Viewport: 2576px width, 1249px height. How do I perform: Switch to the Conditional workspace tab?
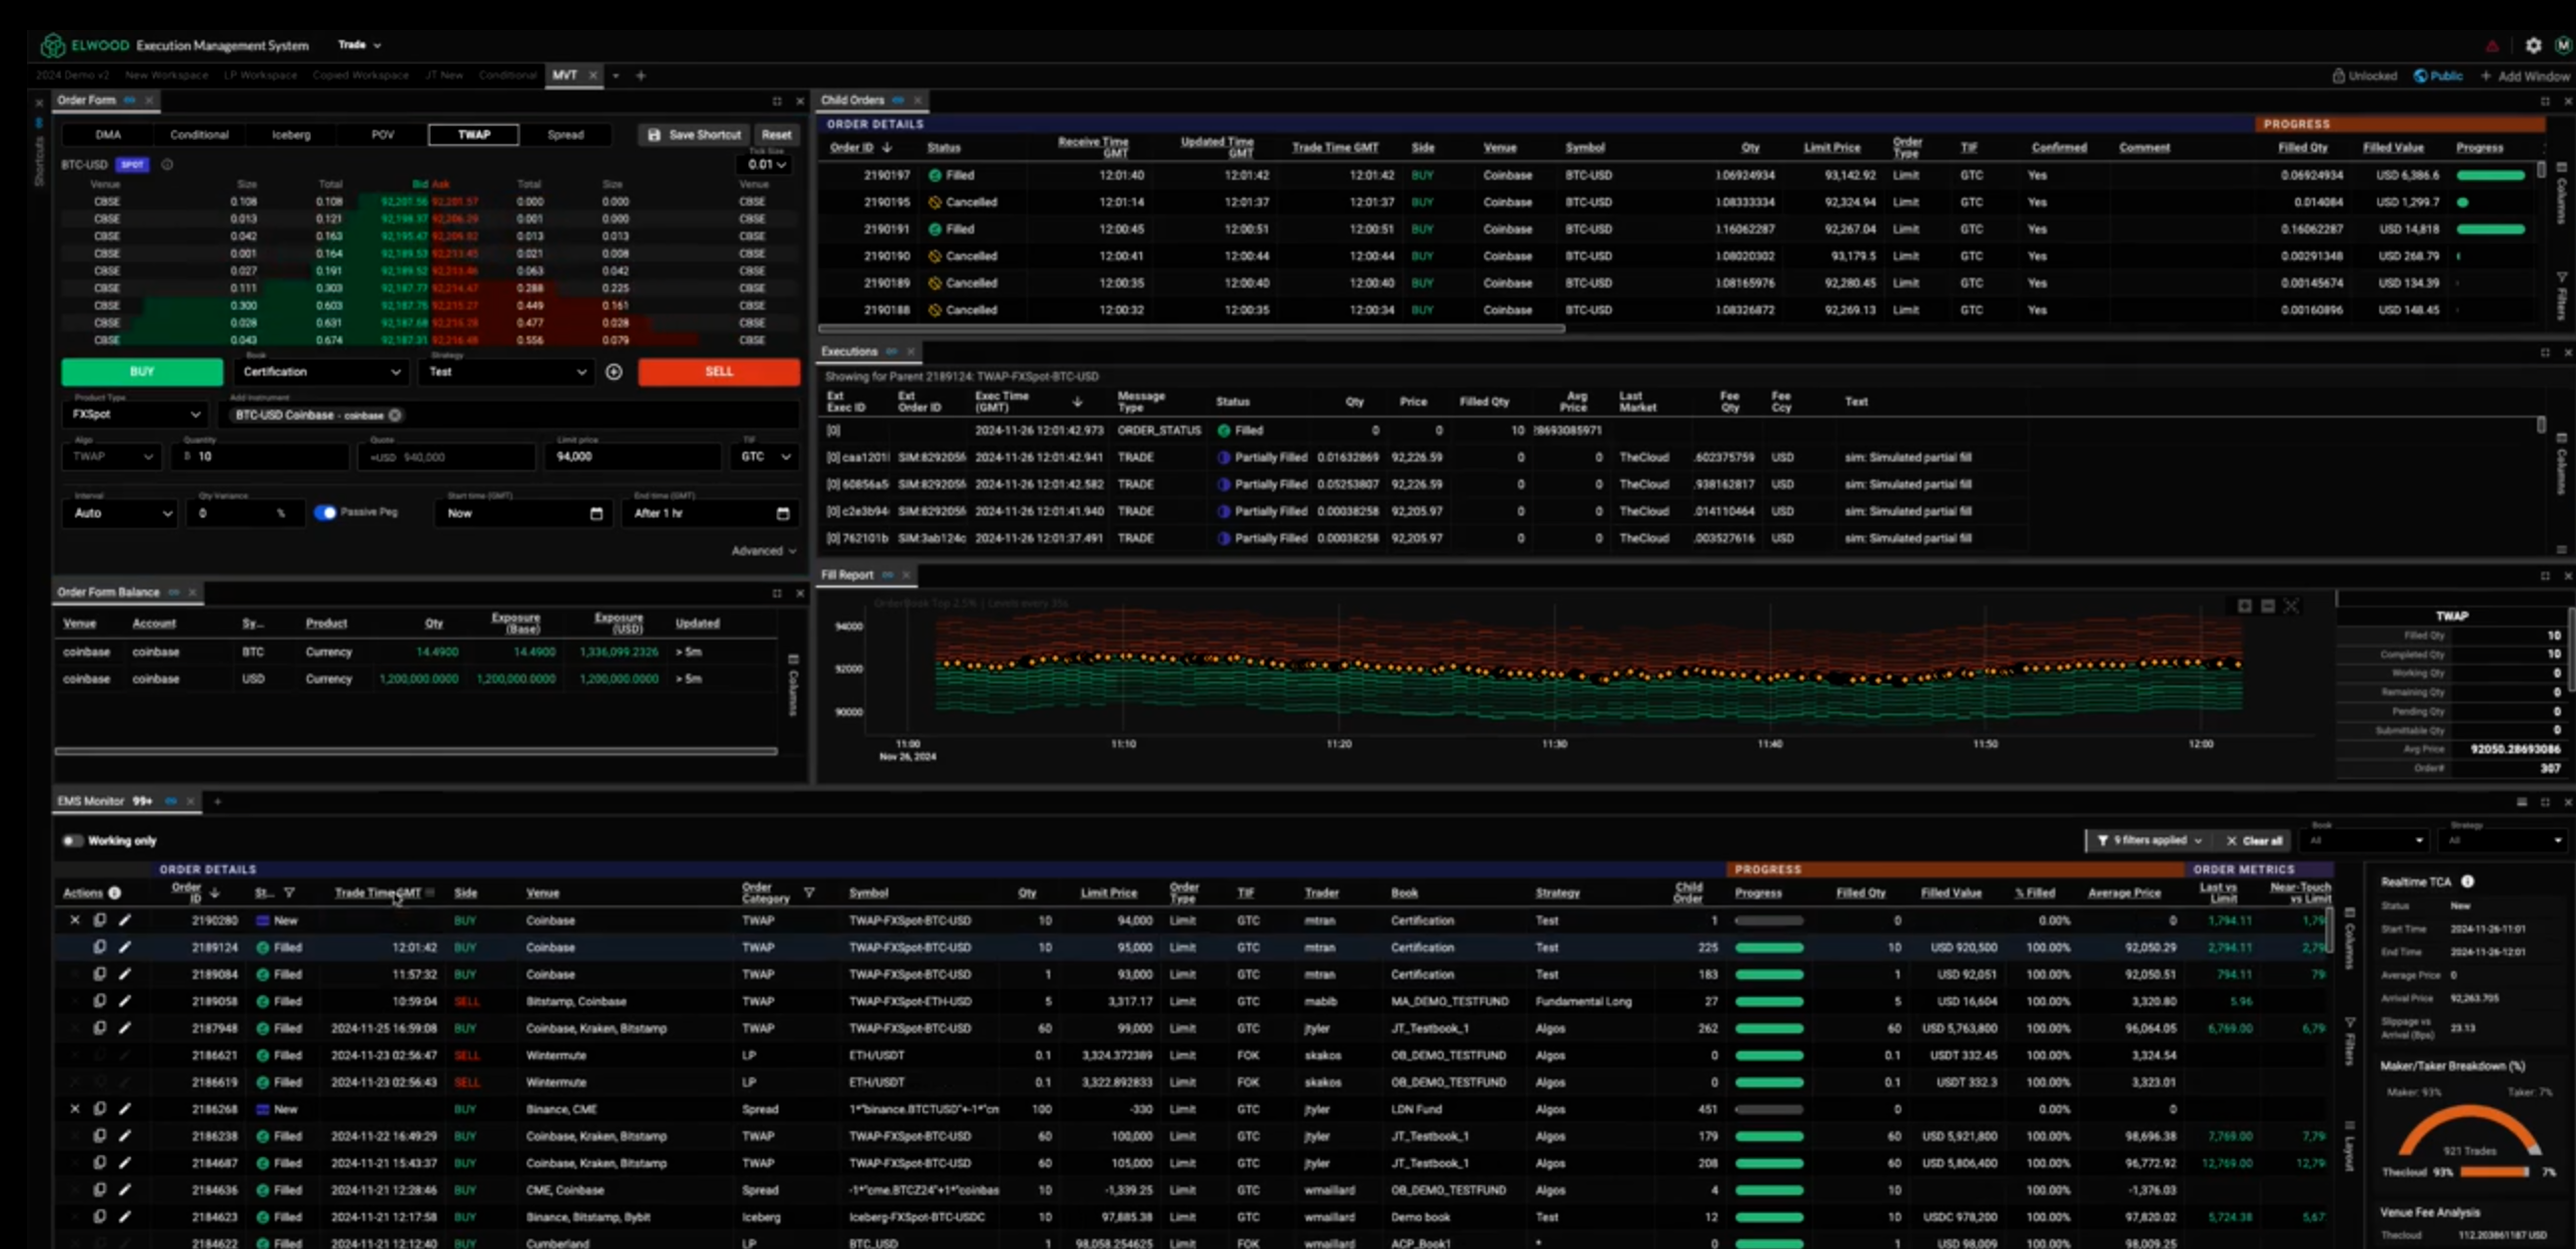pyautogui.click(x=508, y=75)
